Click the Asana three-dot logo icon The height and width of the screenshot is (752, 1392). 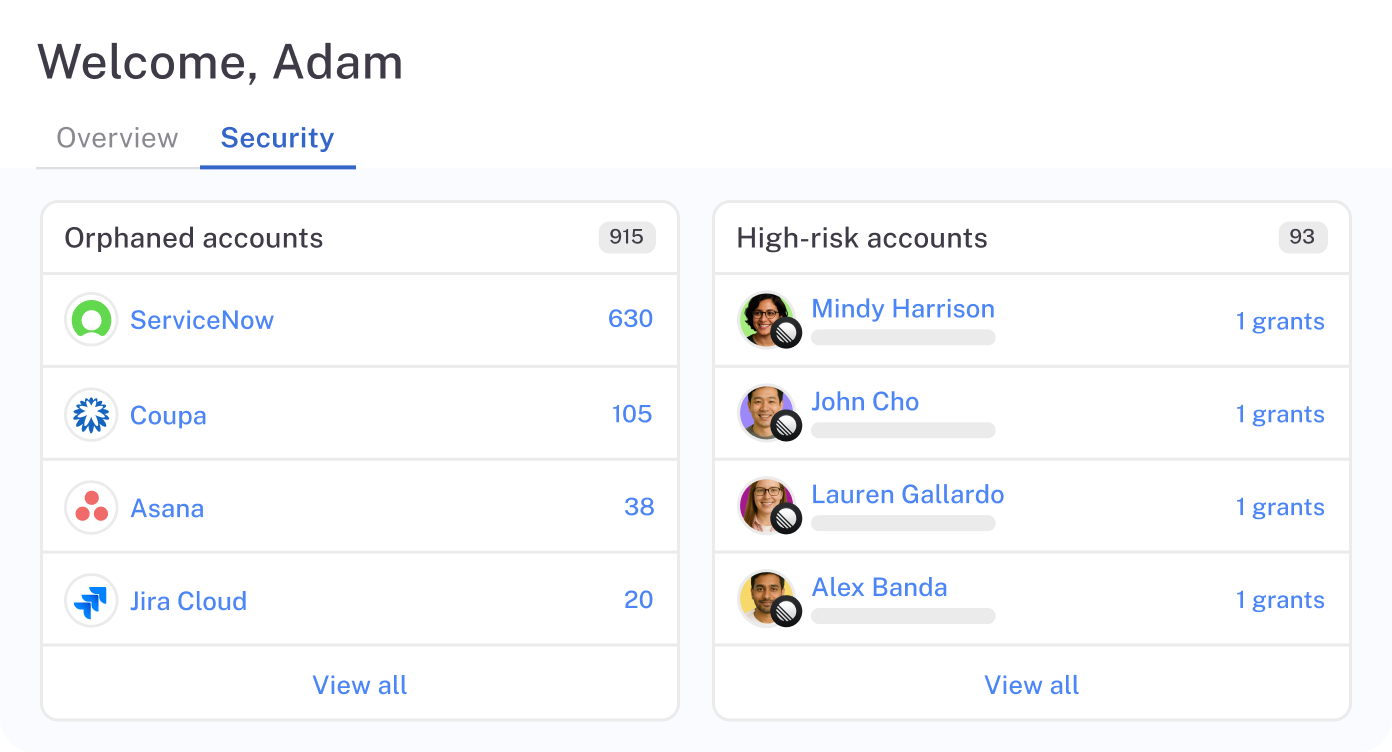pyautogui.click(x=91, y=508)
